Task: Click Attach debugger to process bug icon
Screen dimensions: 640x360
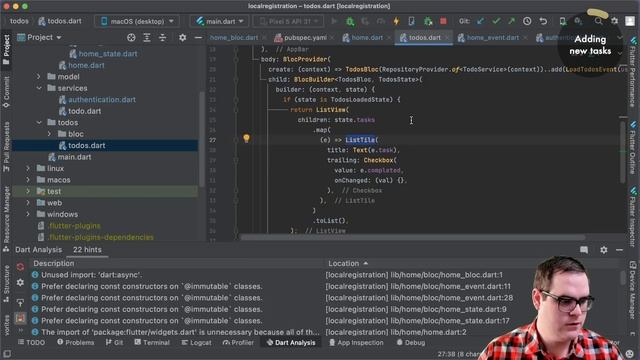Action: coord(428,21)
